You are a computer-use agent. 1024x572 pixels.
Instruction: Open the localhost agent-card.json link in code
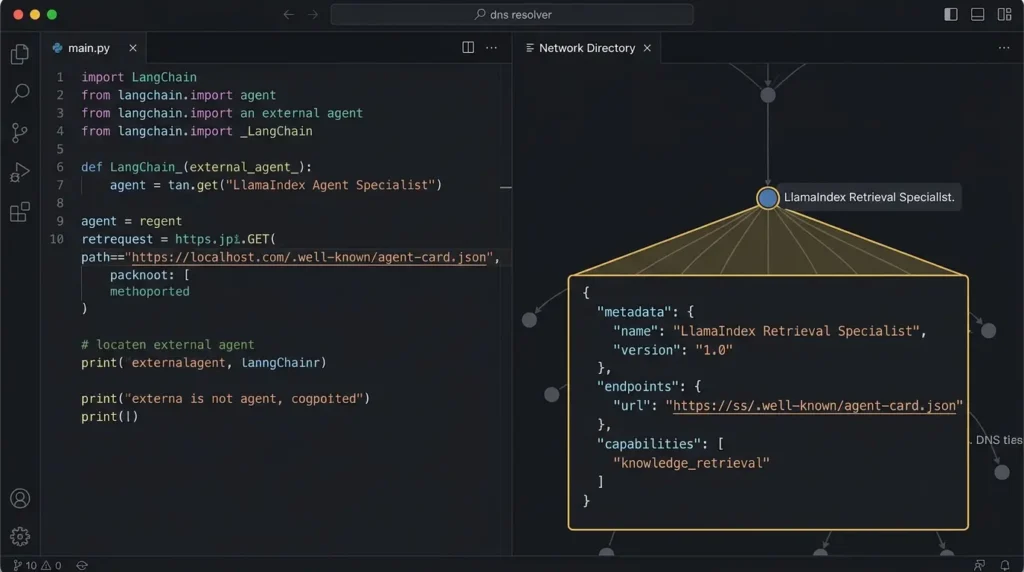click(309, 257)
